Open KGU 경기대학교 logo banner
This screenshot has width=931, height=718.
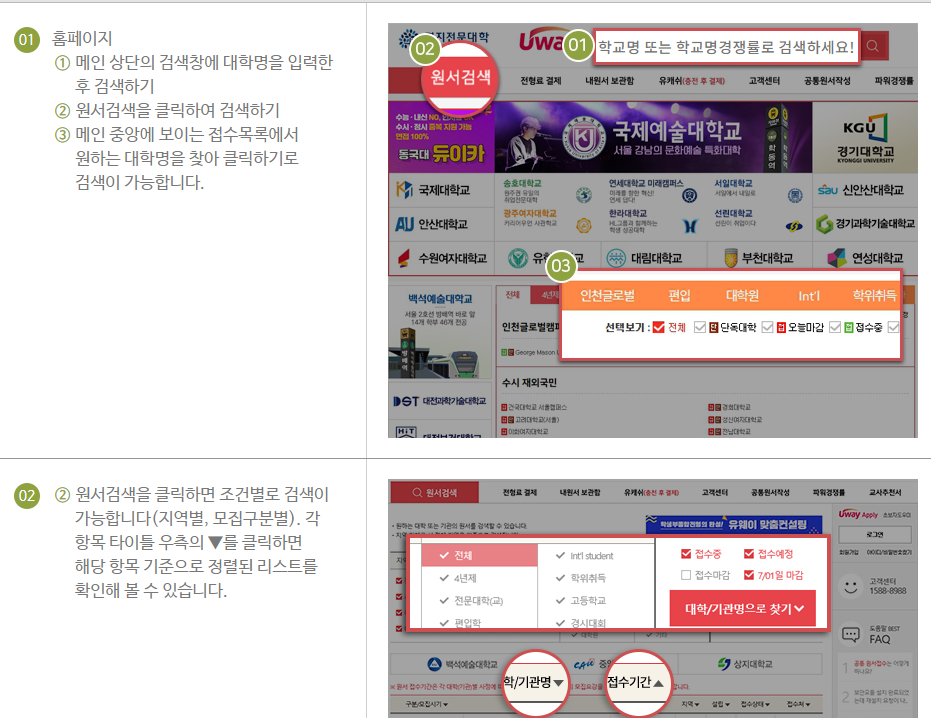pos(865,138)
